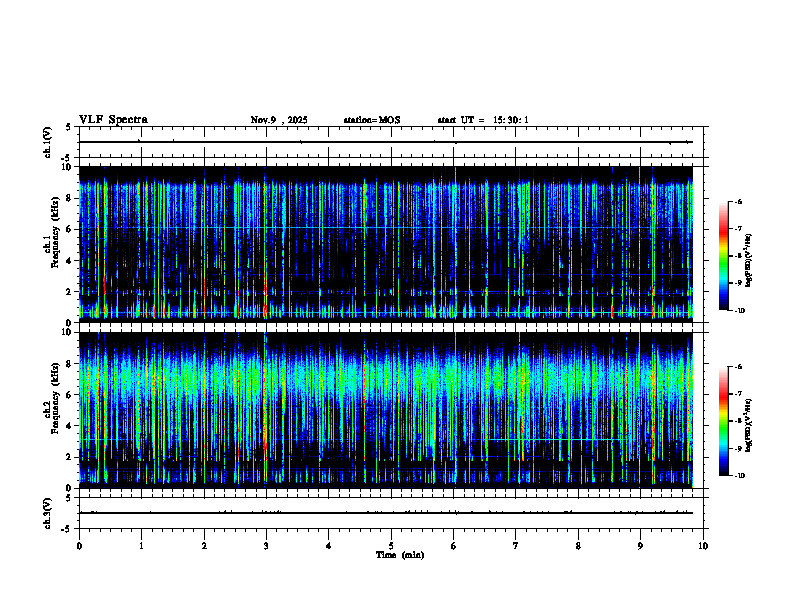792x612 pixels.
Task: Click time axis tick label "8"
Action: 578,546
